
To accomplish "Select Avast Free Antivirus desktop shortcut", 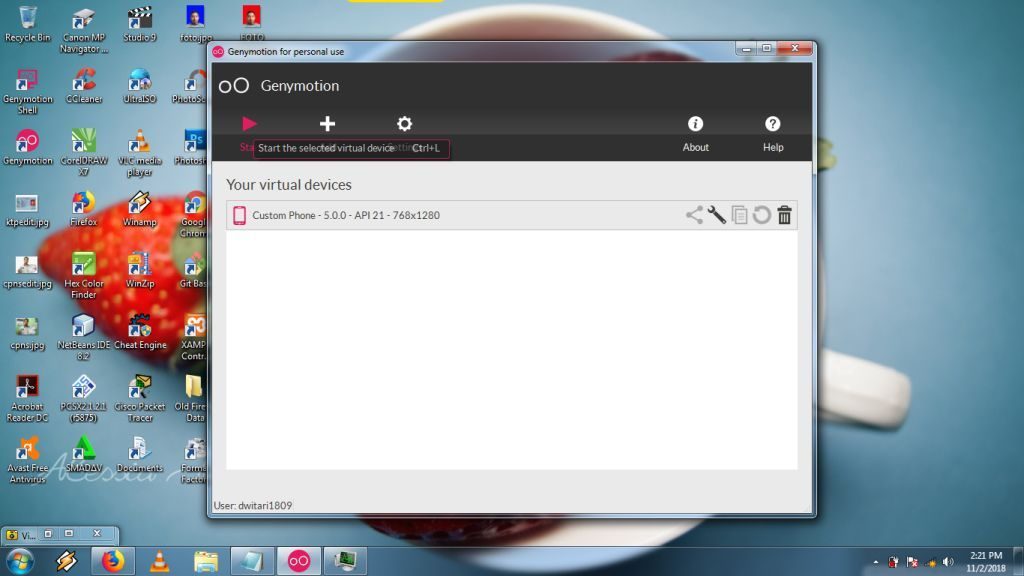I will [x=27, y=460].
